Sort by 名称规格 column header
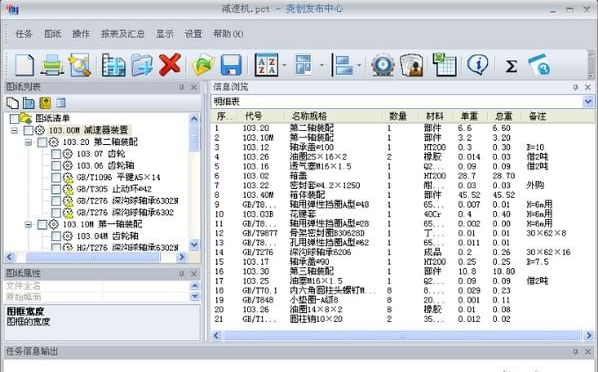Screen dimensions: 598x372 point(333,116)
